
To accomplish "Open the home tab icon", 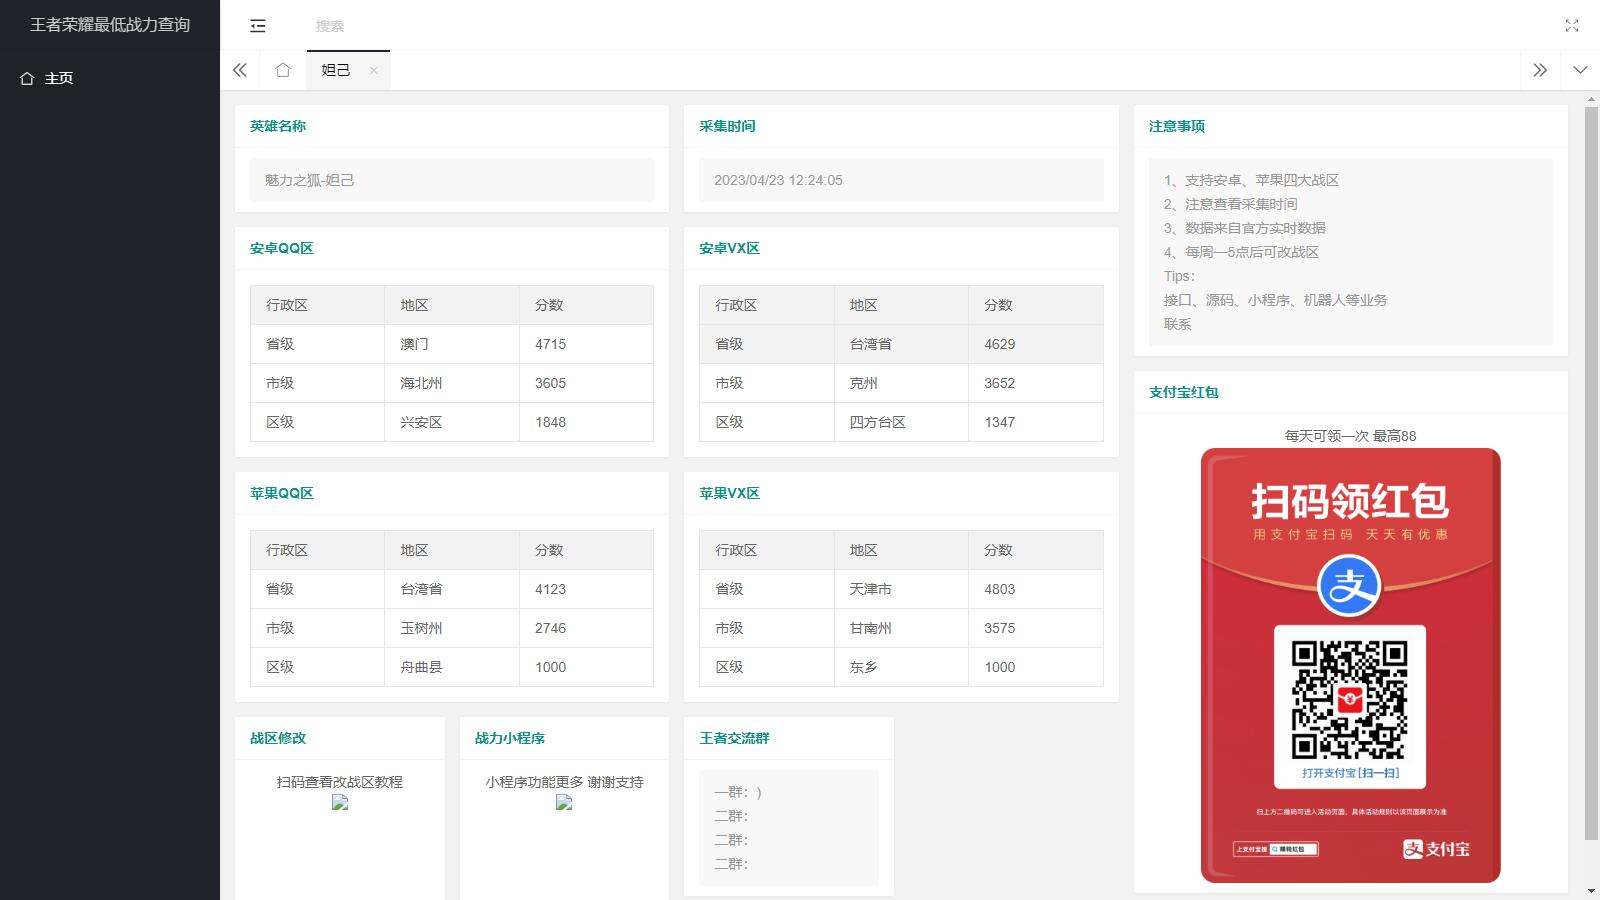I will point(283,70).
